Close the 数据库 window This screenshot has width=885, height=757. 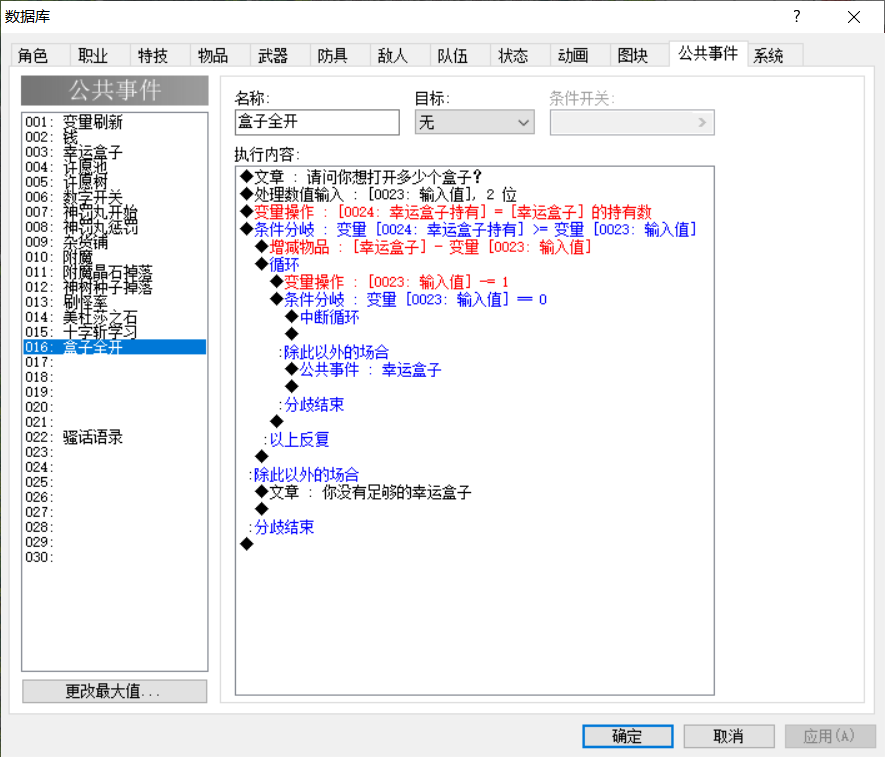tap(854, 17)
